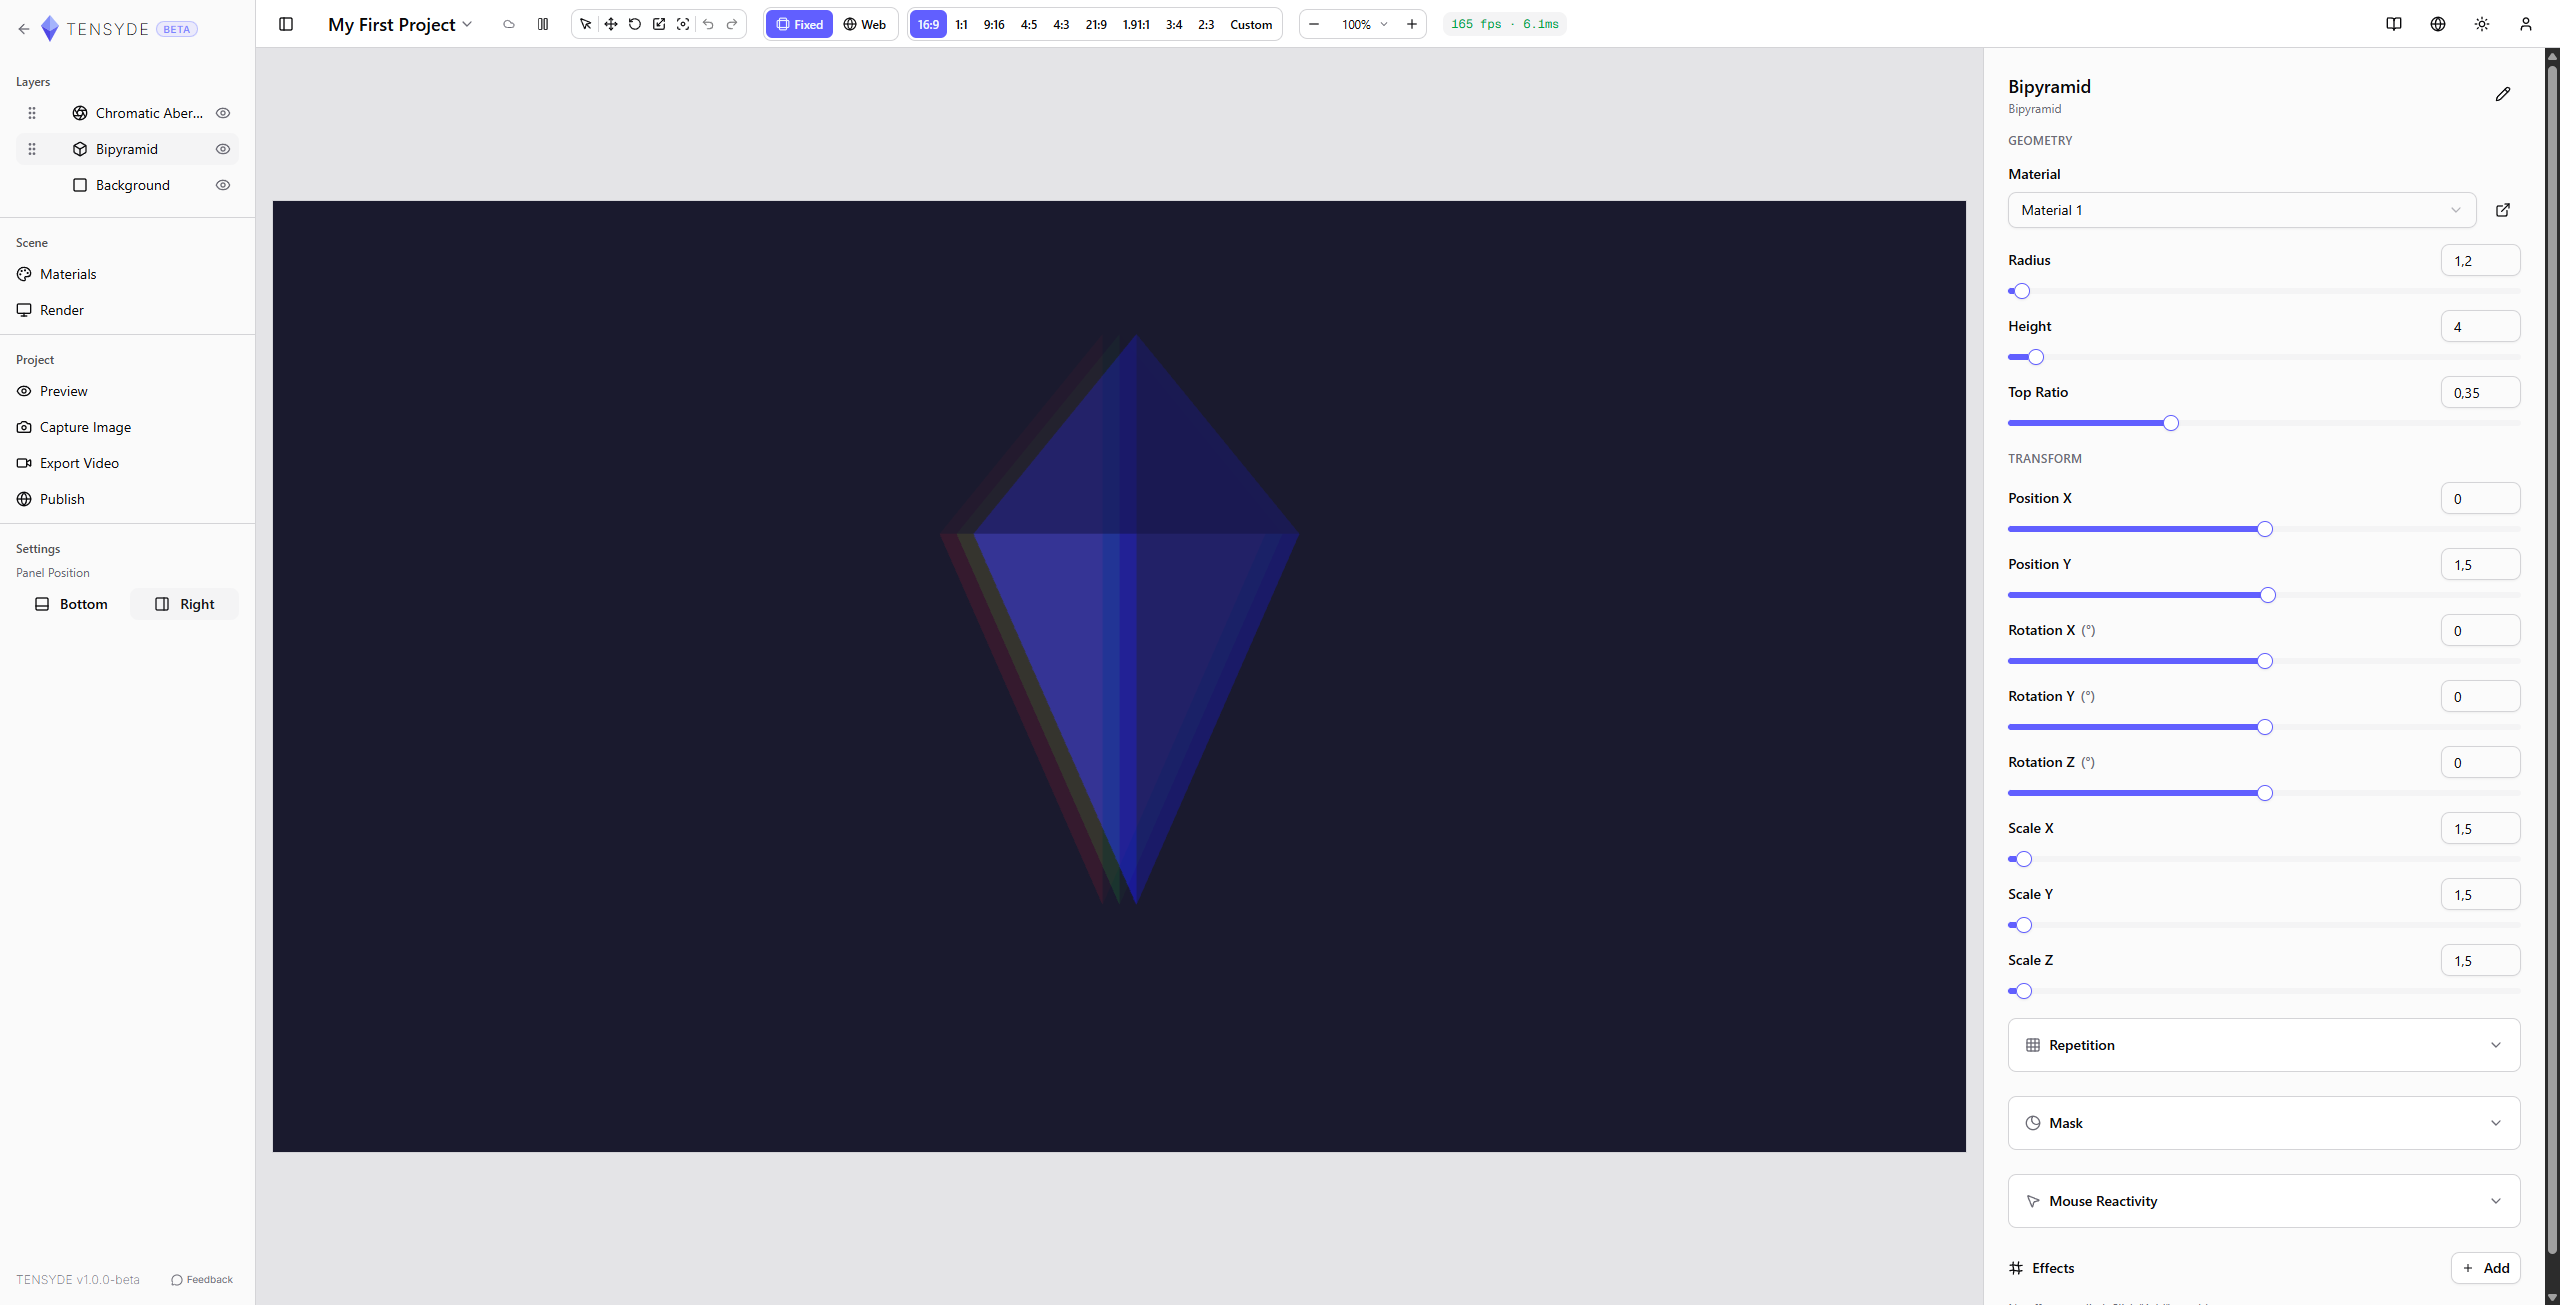Open the user account icon
This screenshot has height=1305, width=2560.
coord(2526,24)
